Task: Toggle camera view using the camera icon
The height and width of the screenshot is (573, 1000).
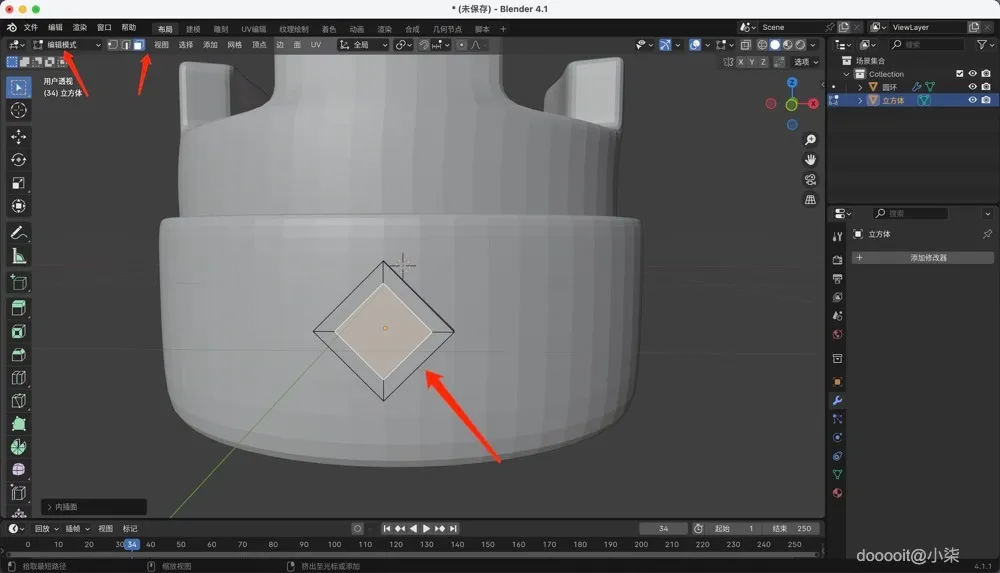Action: [x=810, y=180]
